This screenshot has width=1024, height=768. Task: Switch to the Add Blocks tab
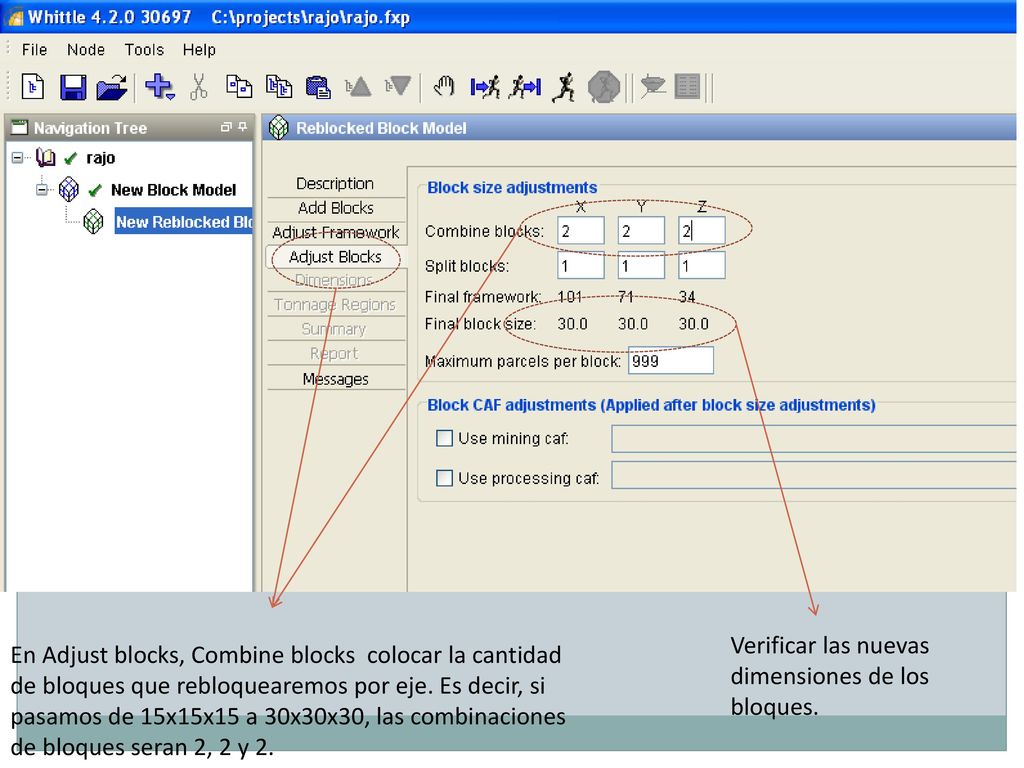[336, 208]
